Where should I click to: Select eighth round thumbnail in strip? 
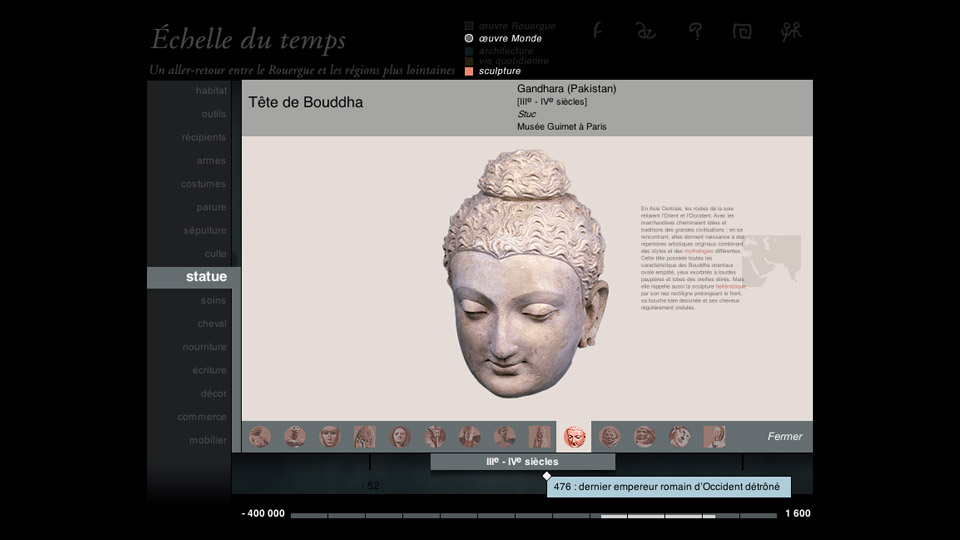click(x=504, y=437)
